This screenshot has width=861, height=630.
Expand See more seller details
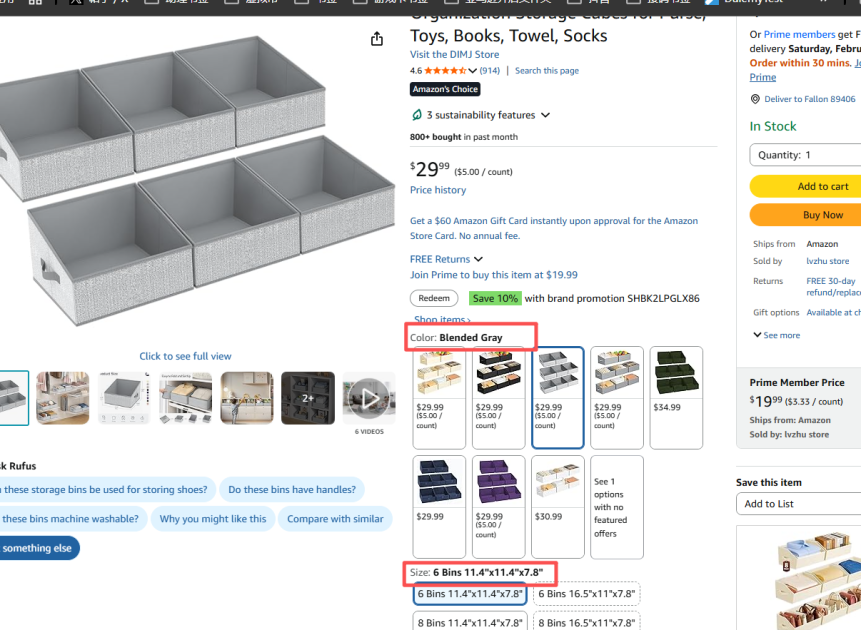pyautogui.click(x=776, y=335)
